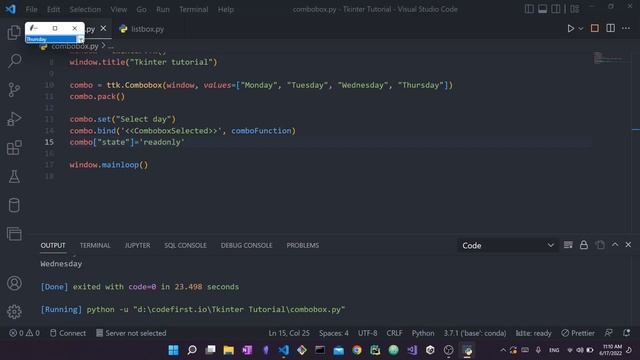Open the View menu
Screen dimensions: 640x360
click(118, 9)
